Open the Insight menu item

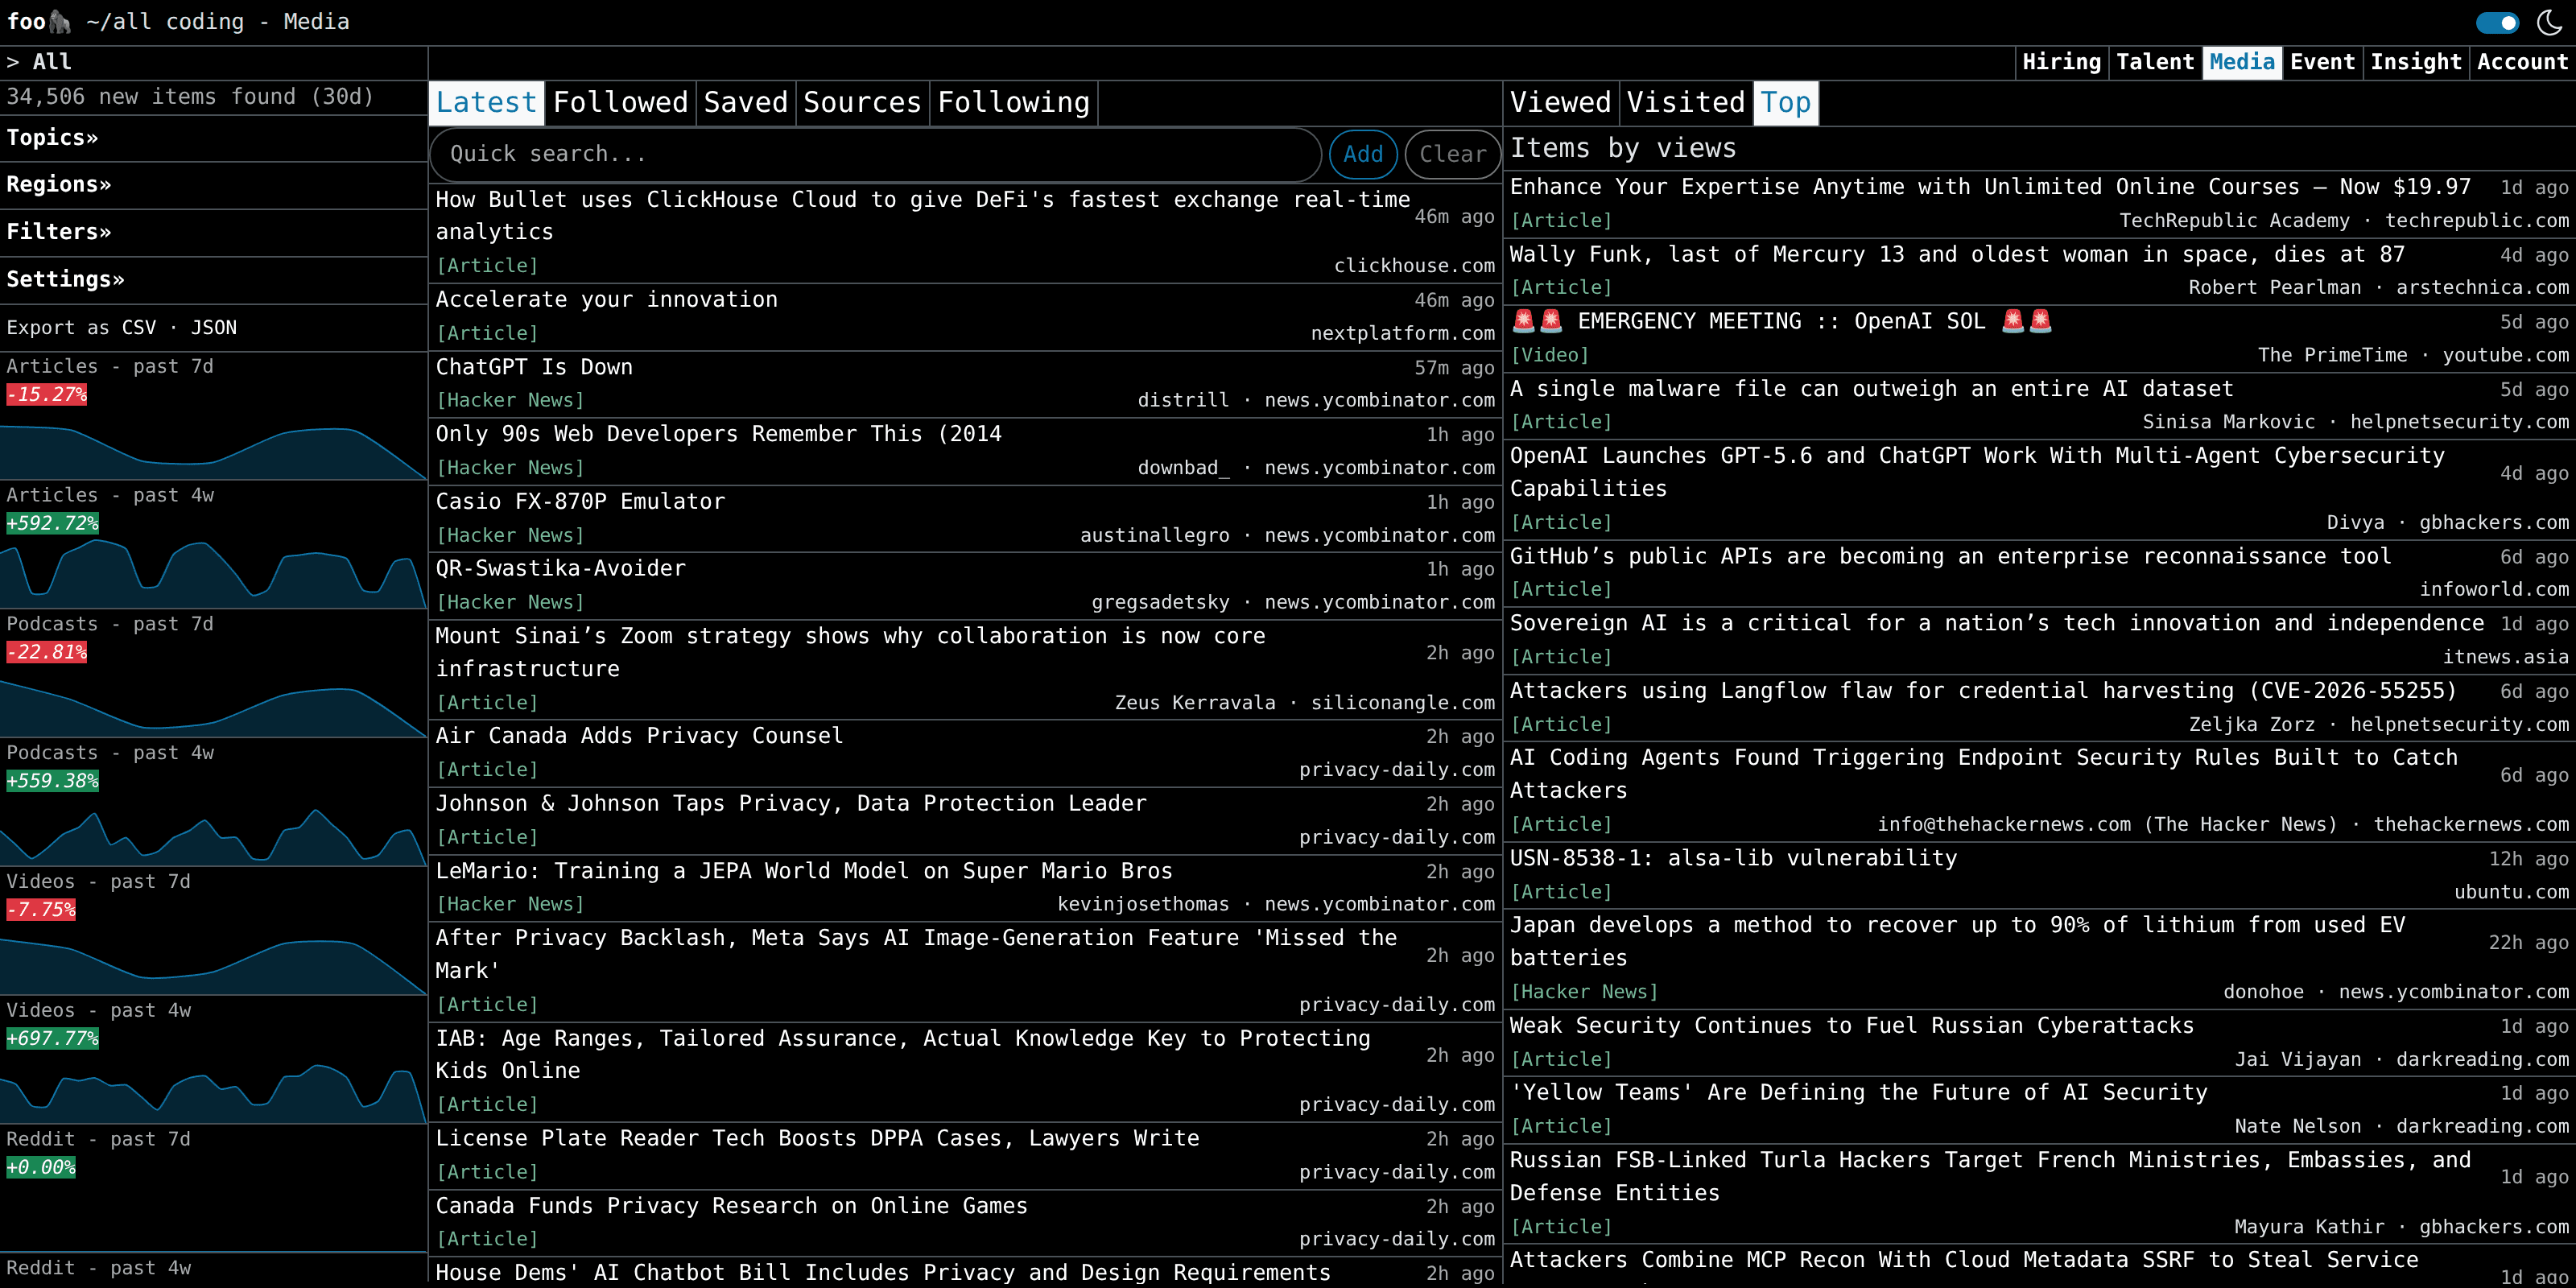[x=2415, y=62]
